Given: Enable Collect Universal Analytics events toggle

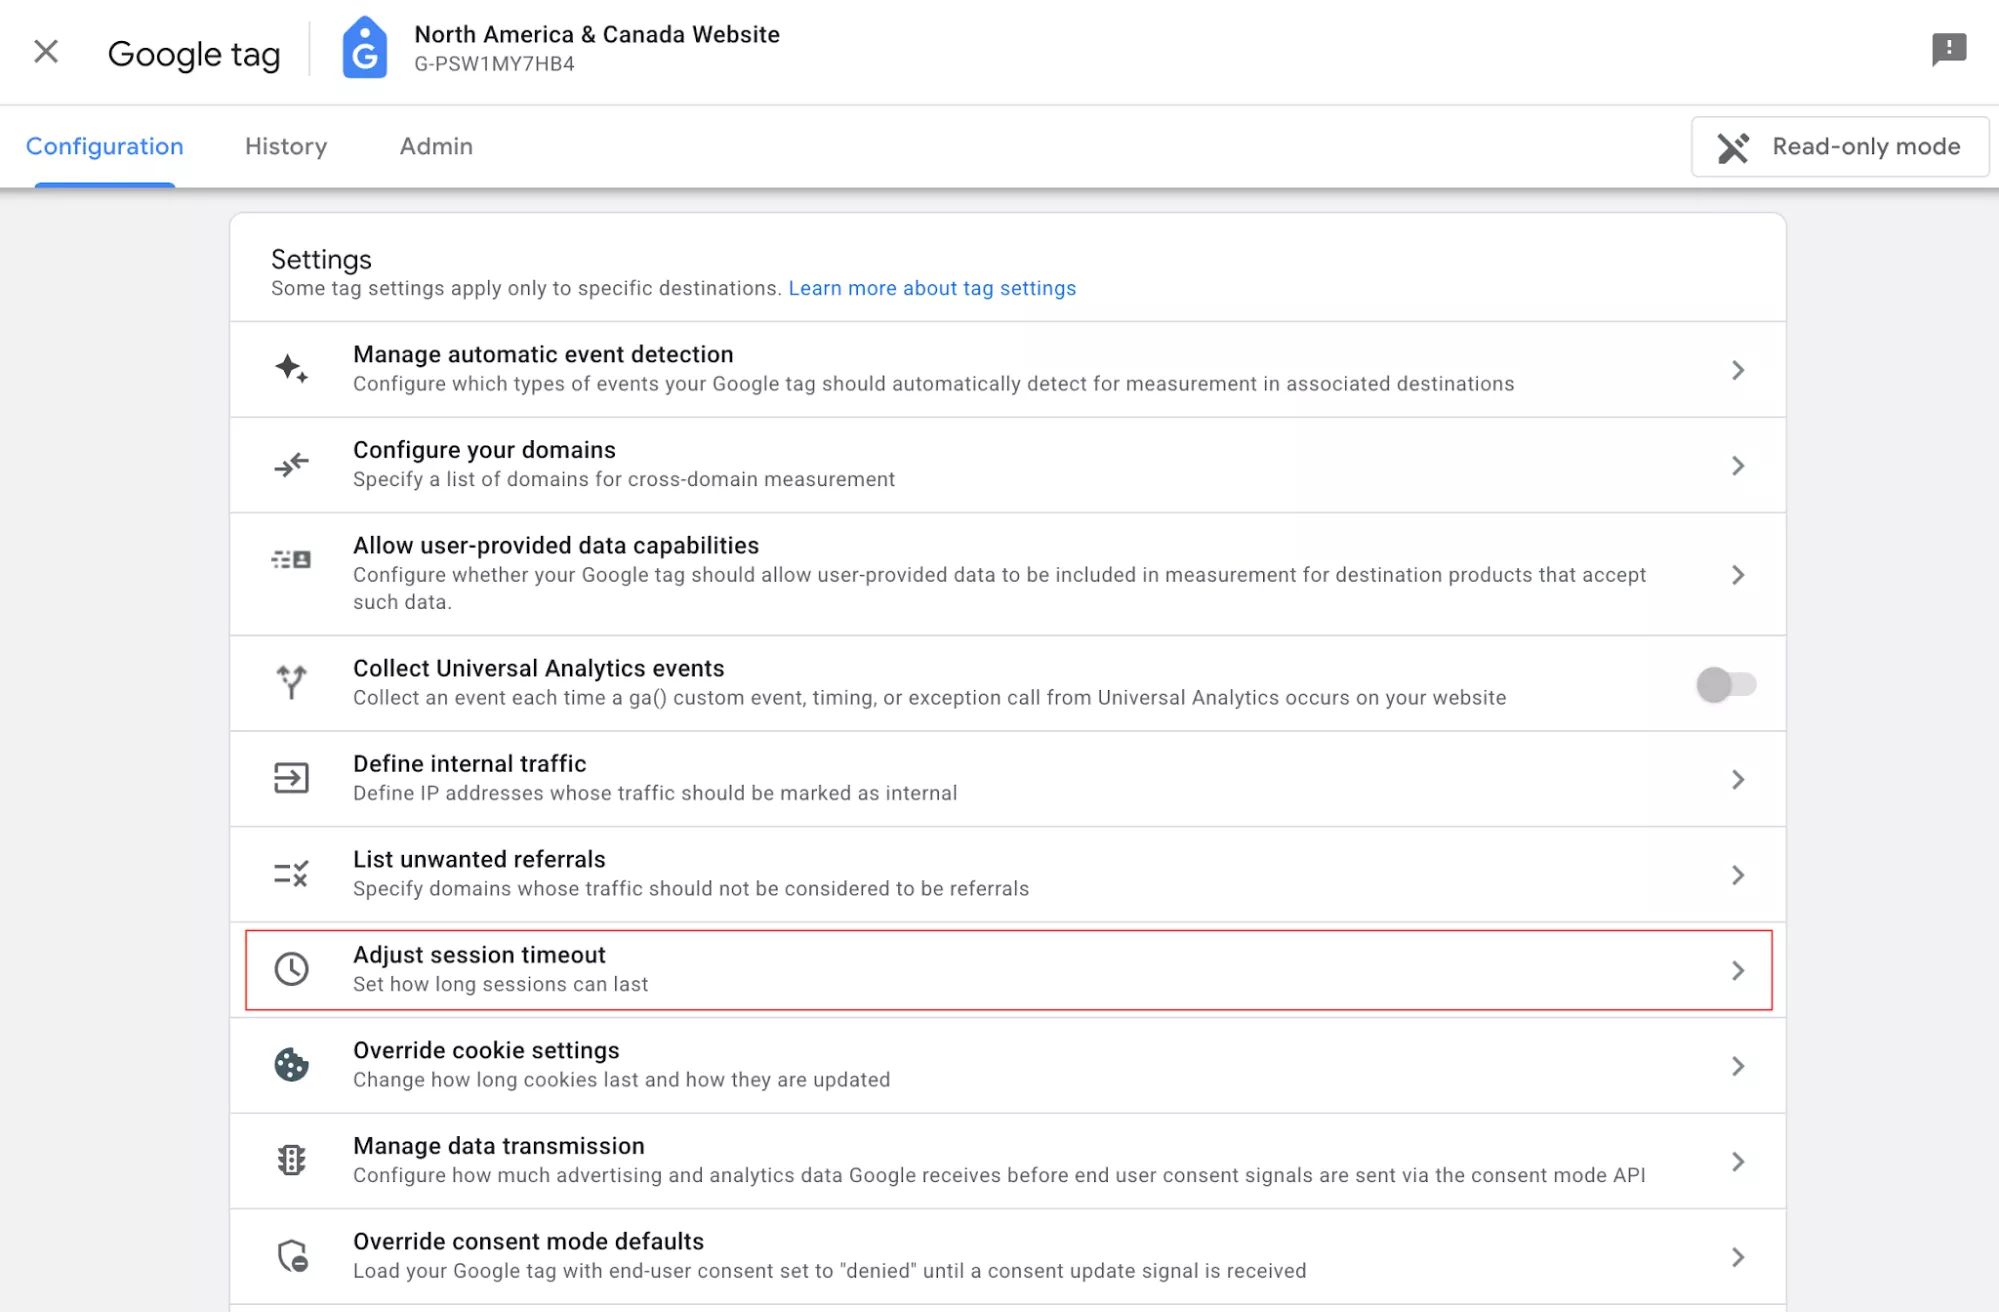Looking at the screenshot, I should point(1726,684).
